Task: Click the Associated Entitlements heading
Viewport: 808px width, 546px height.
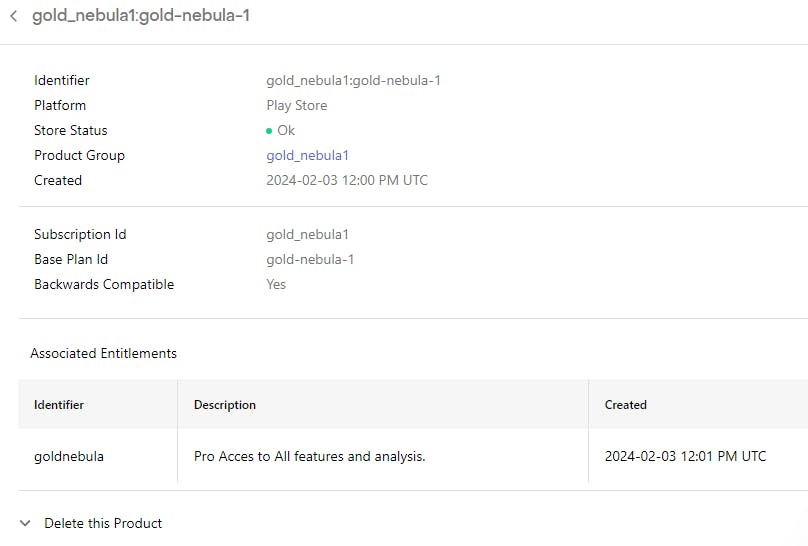Action: (103, 353)
